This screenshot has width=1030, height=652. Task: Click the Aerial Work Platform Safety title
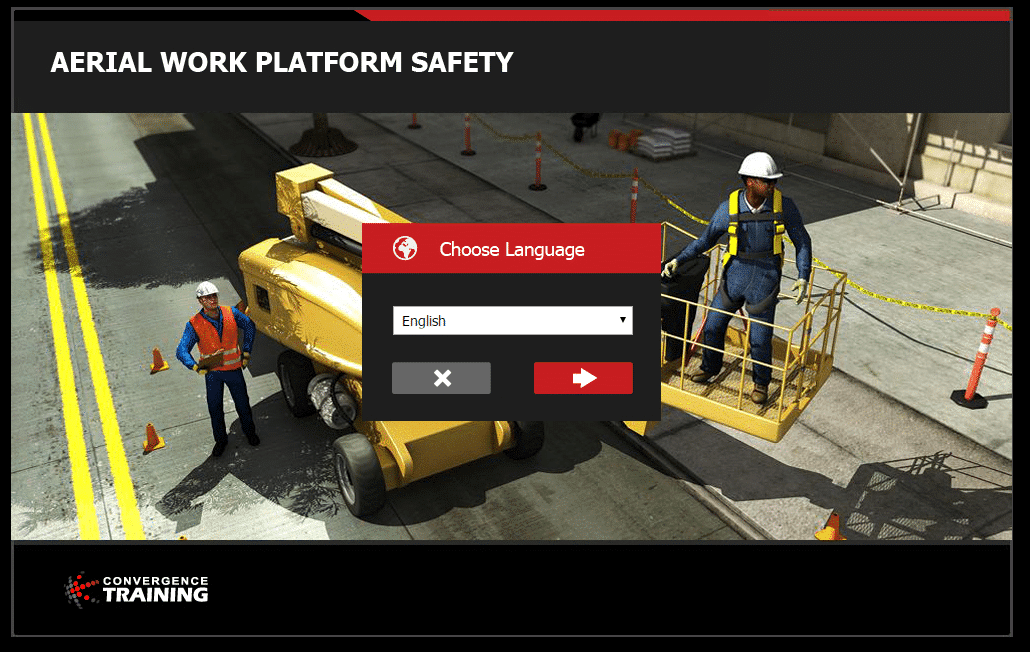[x=281, y=63]
